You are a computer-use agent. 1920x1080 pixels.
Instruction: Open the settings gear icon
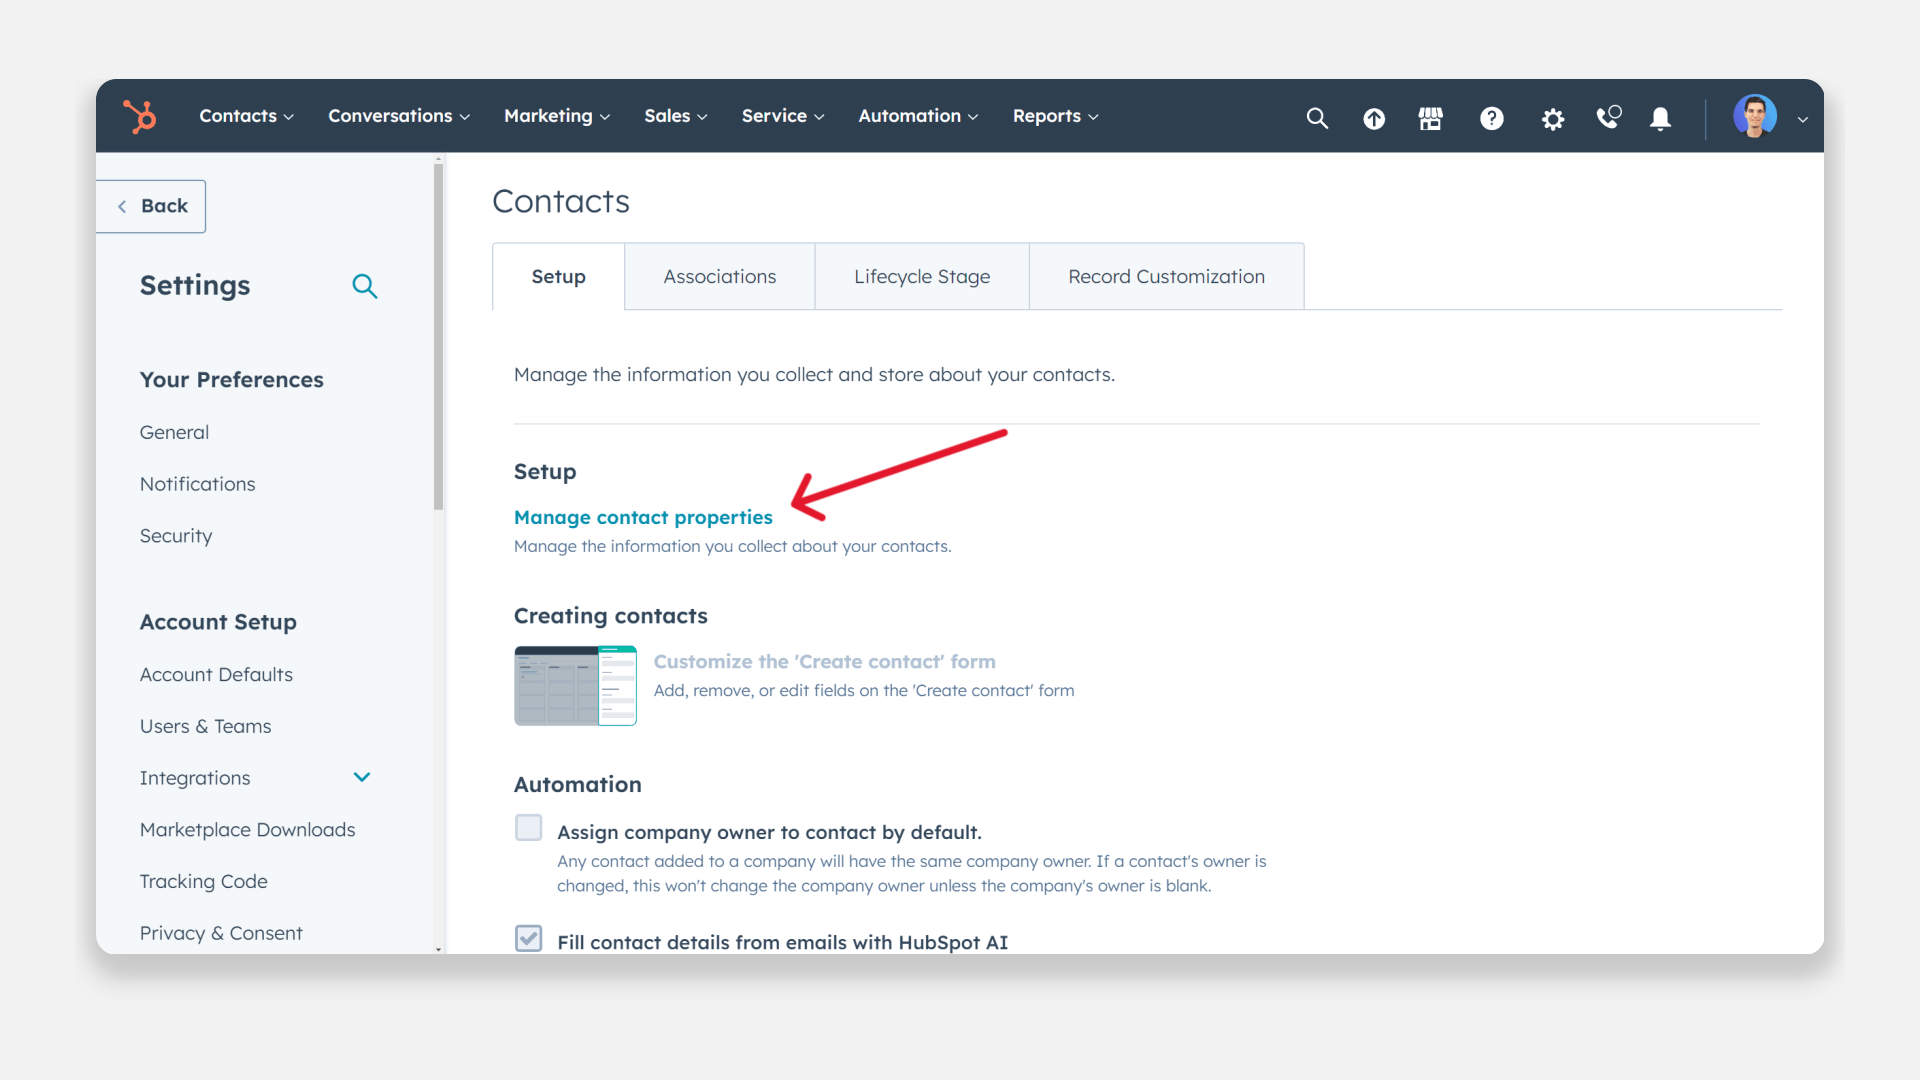pyautogui.click(x=1552, y=119)
